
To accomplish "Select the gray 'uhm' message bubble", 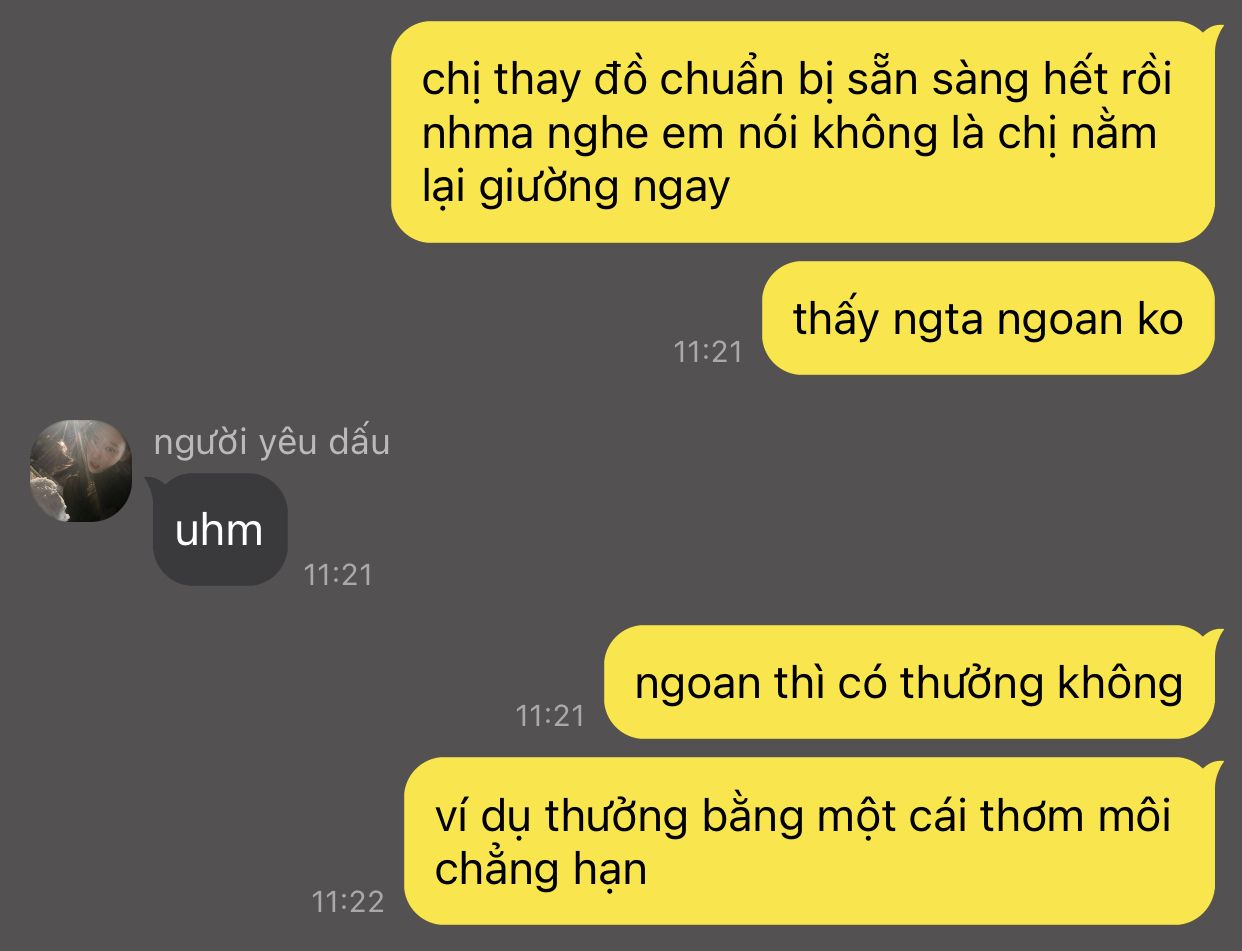I will click(220, 529).
